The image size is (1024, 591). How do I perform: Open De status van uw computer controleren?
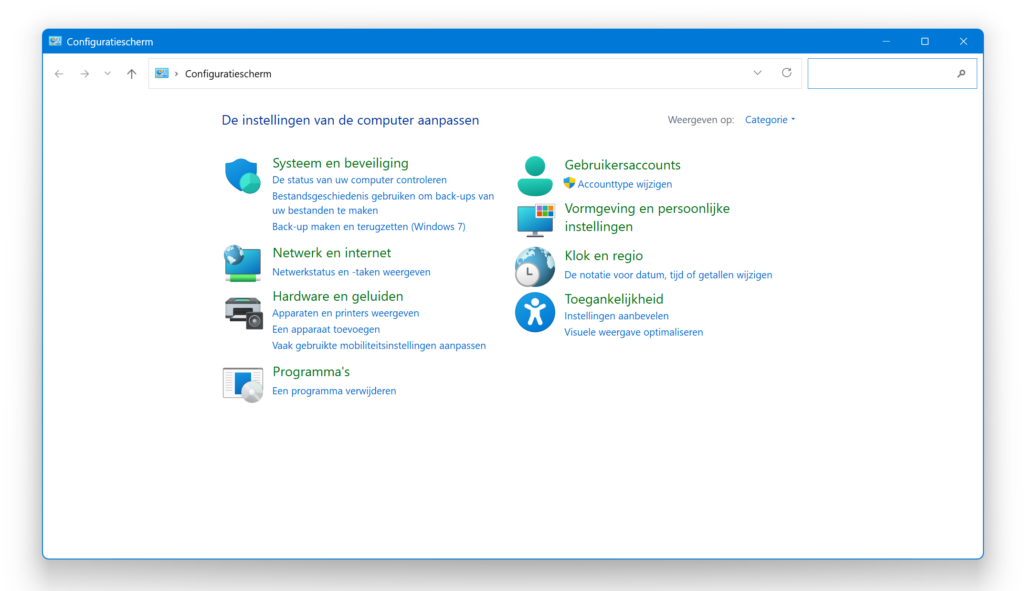pos(359,180)
